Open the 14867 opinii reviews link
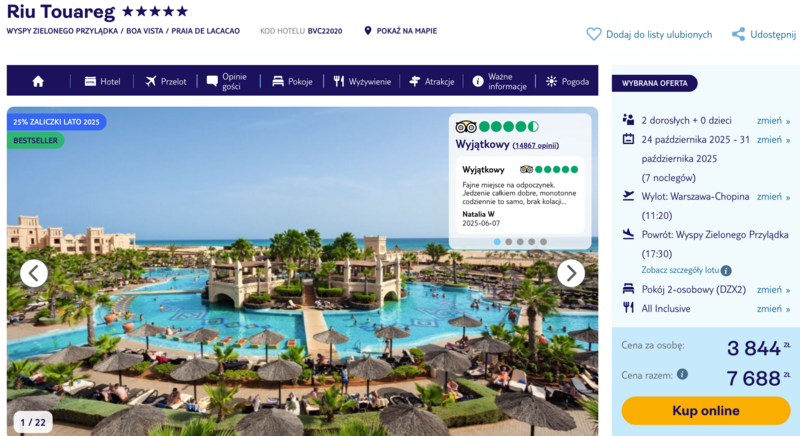The image size is (800, 436). 536,145
